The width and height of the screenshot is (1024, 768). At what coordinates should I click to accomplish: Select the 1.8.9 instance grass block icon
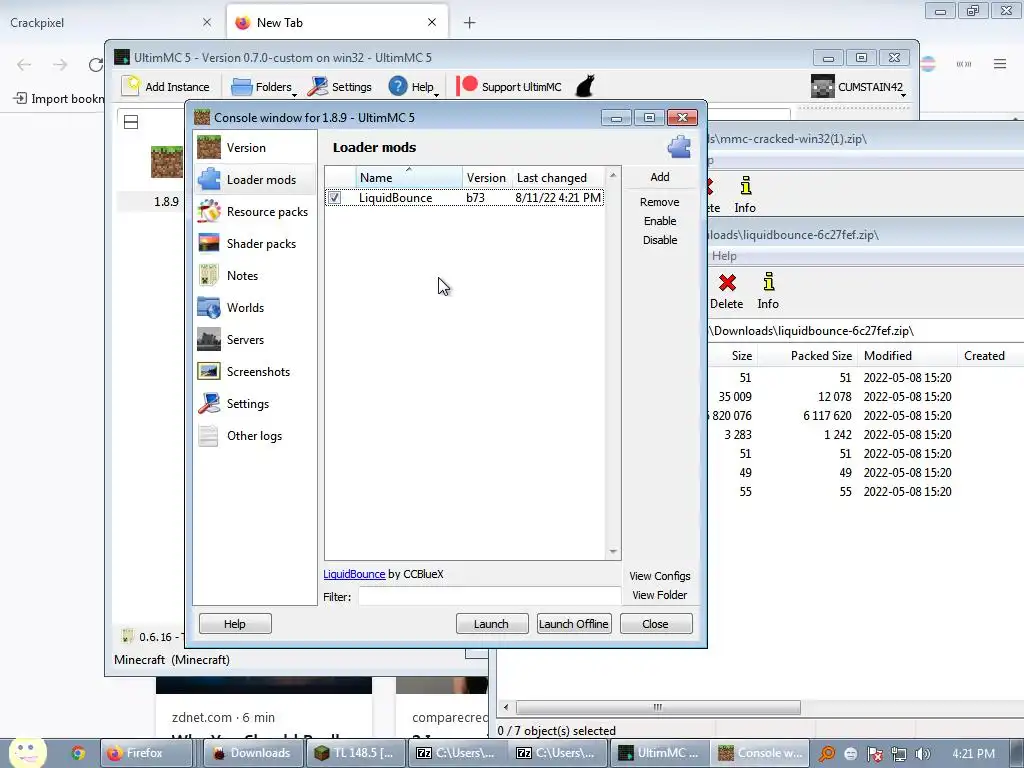pyautogui.click(x=167, y=162)
